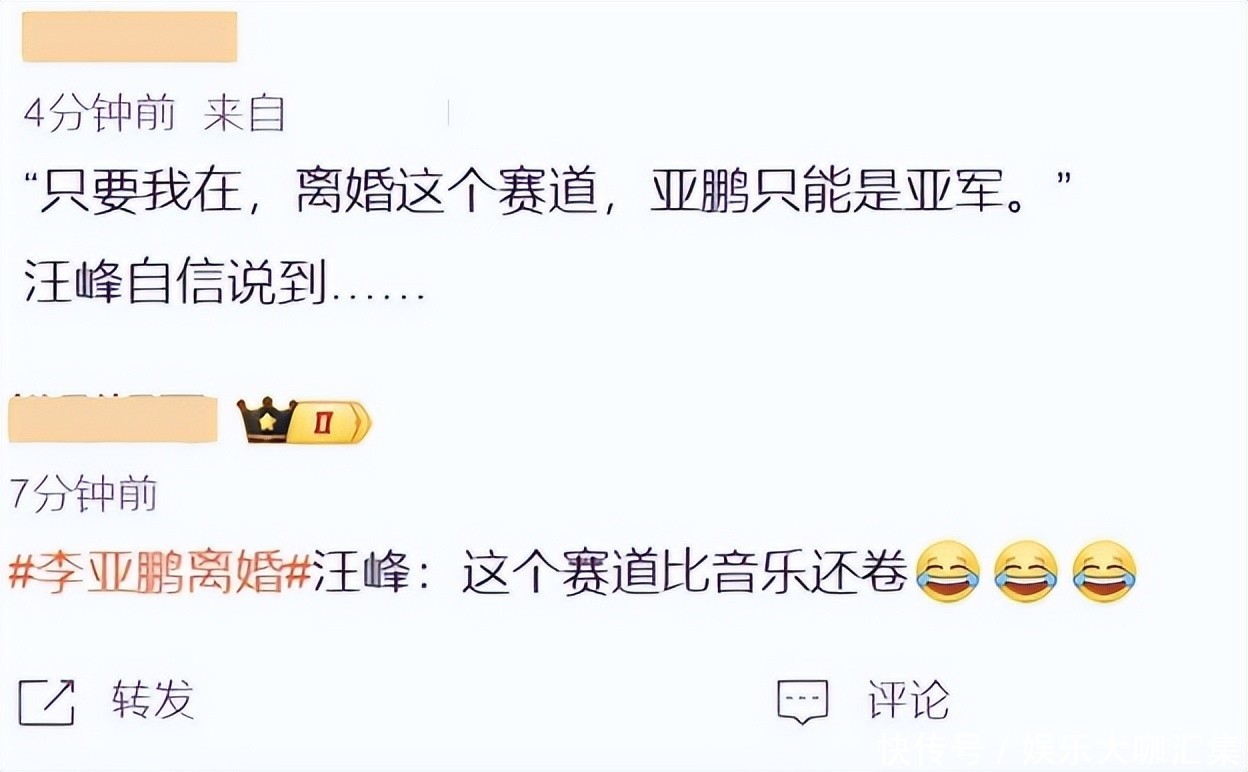The width and height of the screenshot is (1248, 772).
Task: Click the 7分钟前 timestamp
Action: coord(83,494)
